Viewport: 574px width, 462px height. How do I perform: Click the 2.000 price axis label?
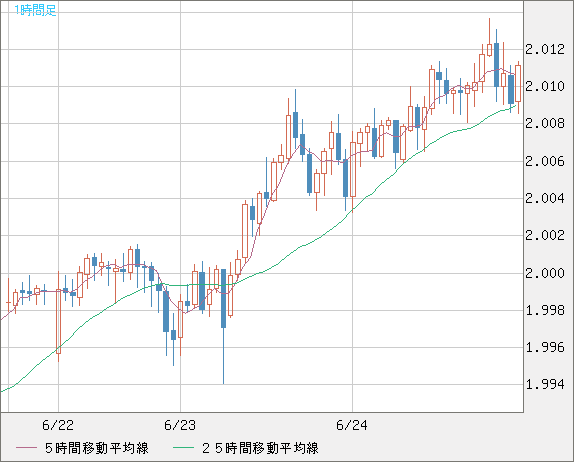(545, 273)
